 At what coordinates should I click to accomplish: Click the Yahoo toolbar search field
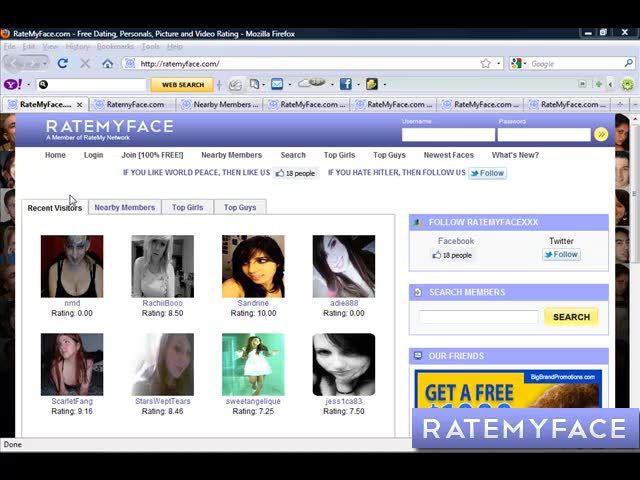(91, 84)
